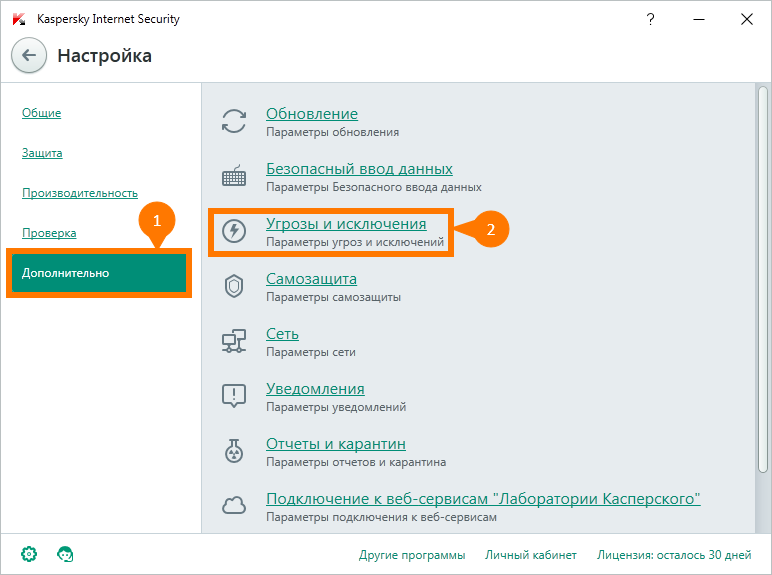The height and width of the screenshot is (575, 772).
Task: Click the lightning bolt threats icon
Action: tap(234, 230)
